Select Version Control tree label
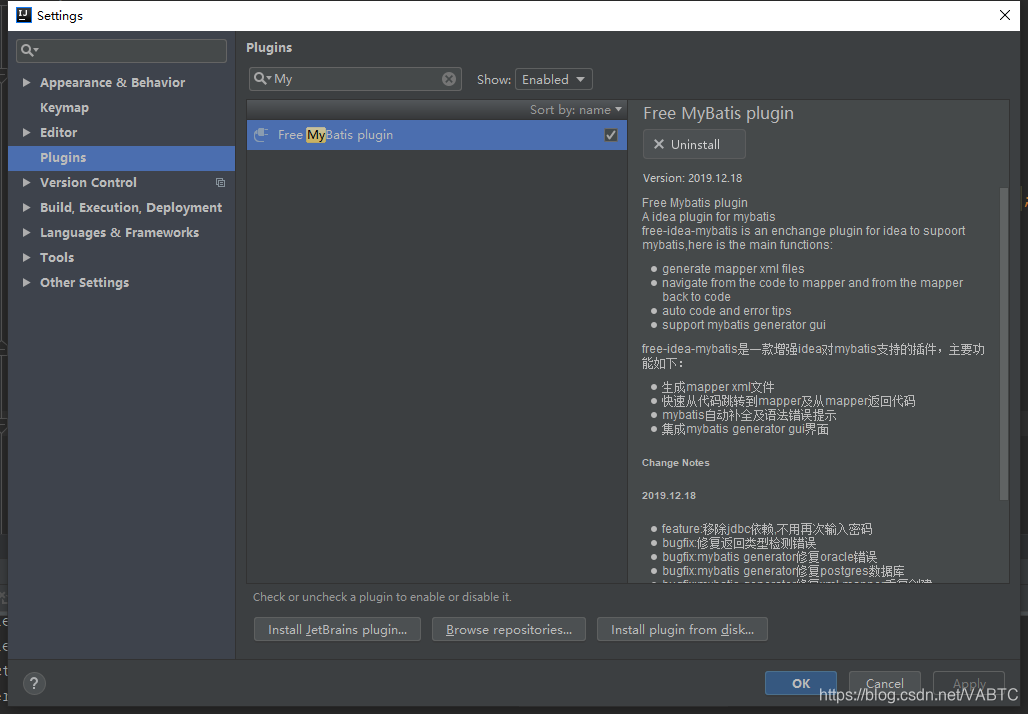Viewport: 1028px width, 714px height. [88, 182]
